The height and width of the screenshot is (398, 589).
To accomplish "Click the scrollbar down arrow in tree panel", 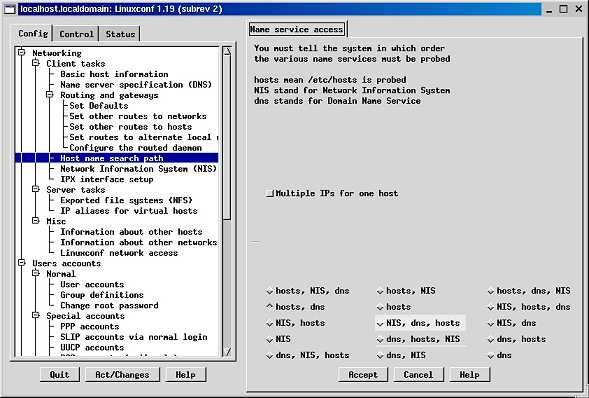I will pyautogui.click(x=227, y=351).
